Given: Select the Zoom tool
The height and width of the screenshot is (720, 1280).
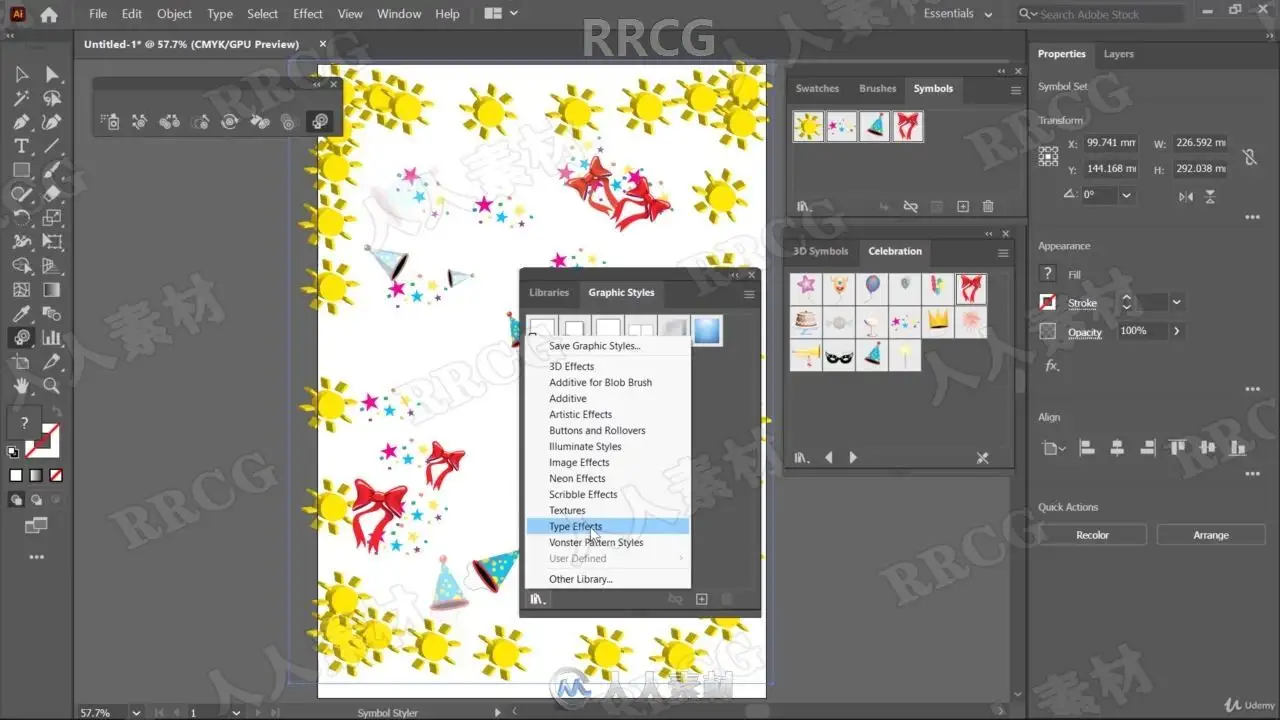Looking at the screenshot, I should 52,386.
